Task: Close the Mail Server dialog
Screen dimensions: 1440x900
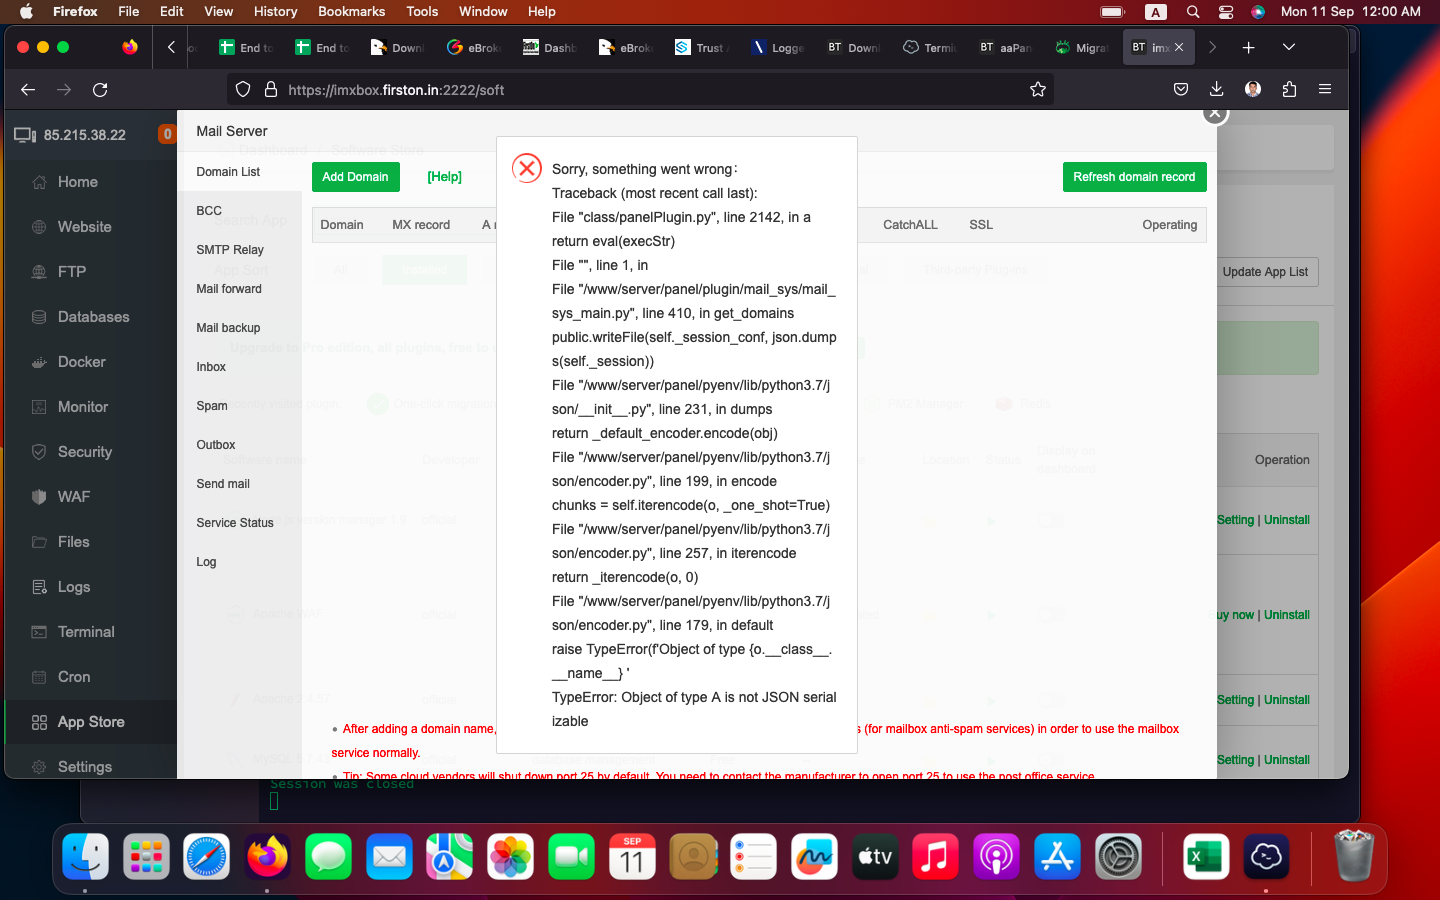Action: [1215, 113]
